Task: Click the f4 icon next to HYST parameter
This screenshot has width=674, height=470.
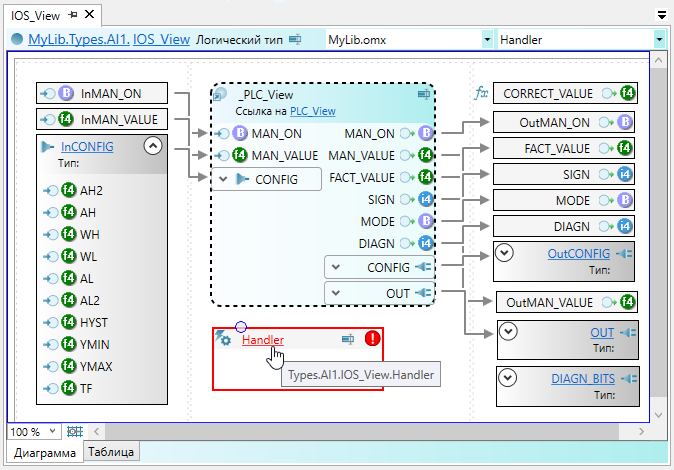Action: (x=68, y=322)
